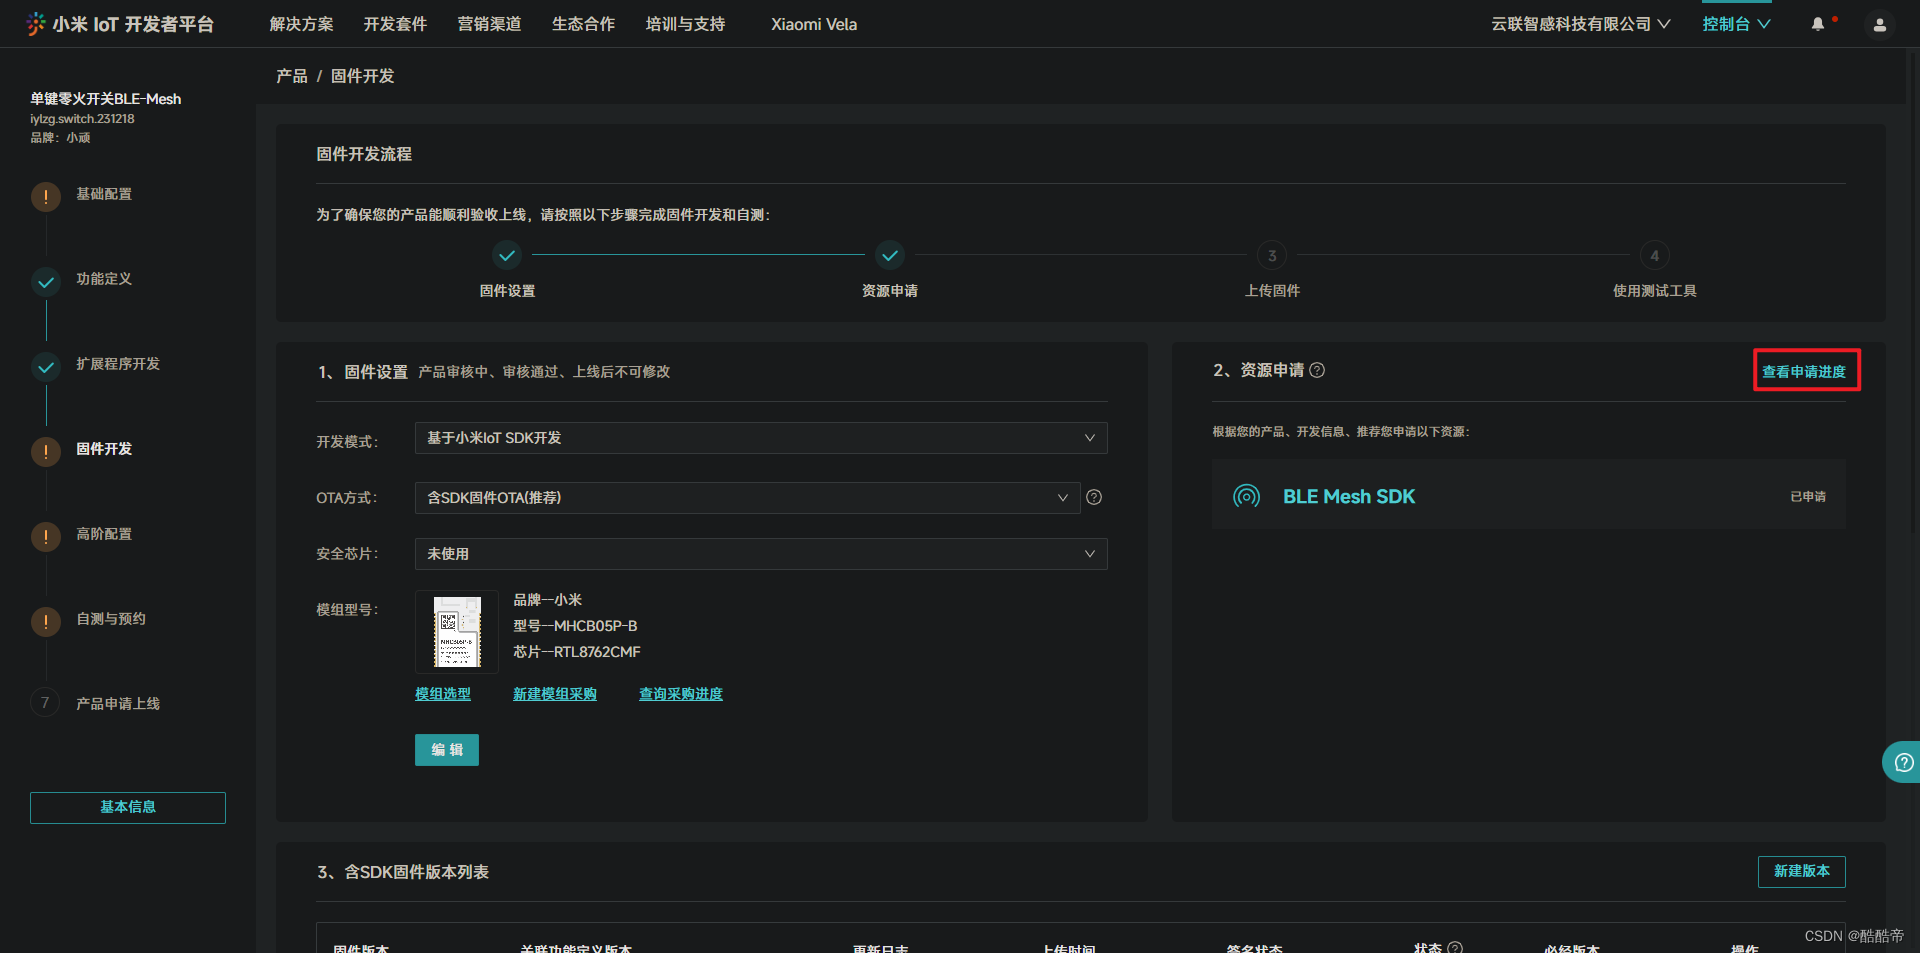Viewport: 1920px width, 953px height.
Task: Click the 基础配置 warning step icon
Action: (46, 196)
